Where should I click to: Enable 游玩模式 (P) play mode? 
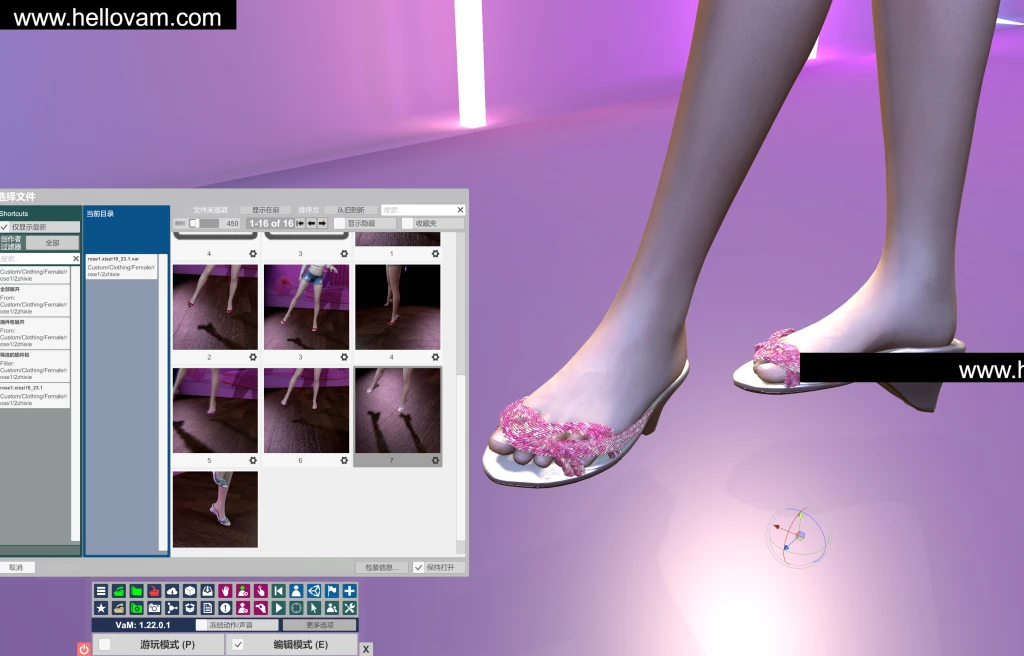click(x=105, y=645)
